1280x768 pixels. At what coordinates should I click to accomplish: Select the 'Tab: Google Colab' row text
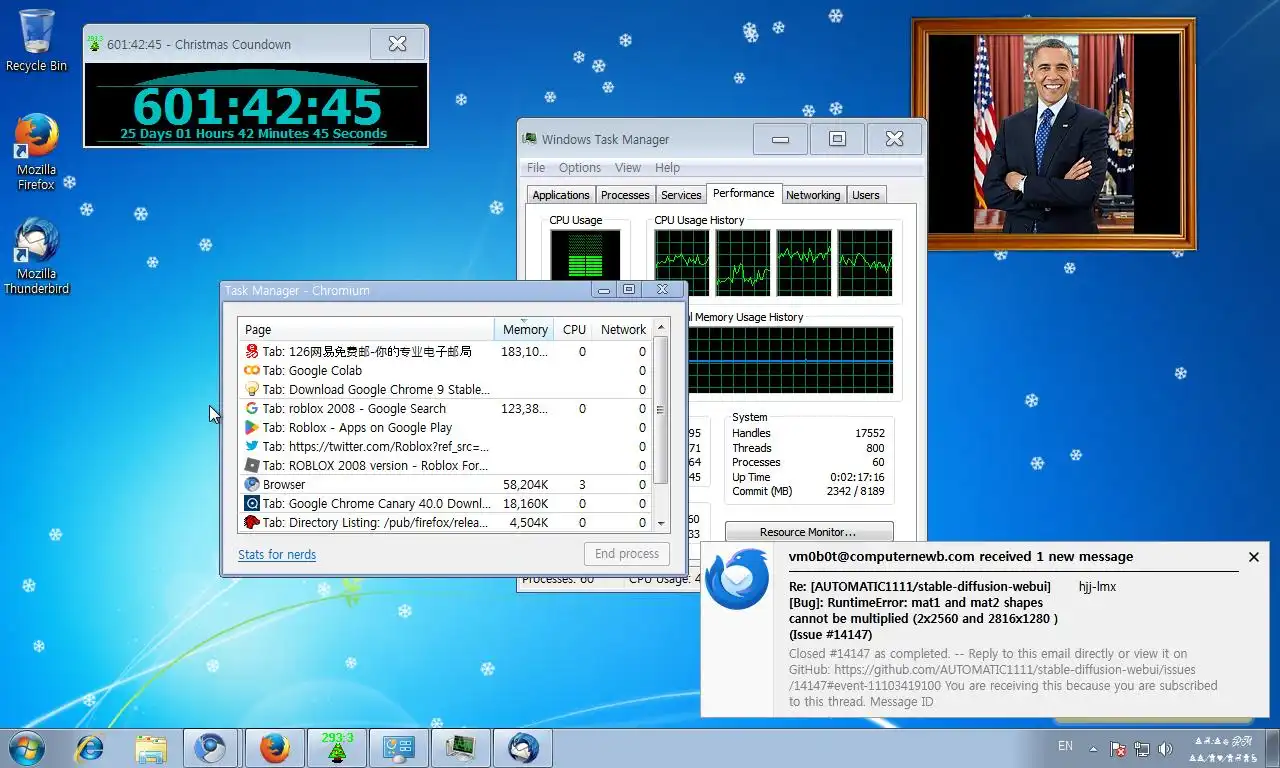click(312, 371)
